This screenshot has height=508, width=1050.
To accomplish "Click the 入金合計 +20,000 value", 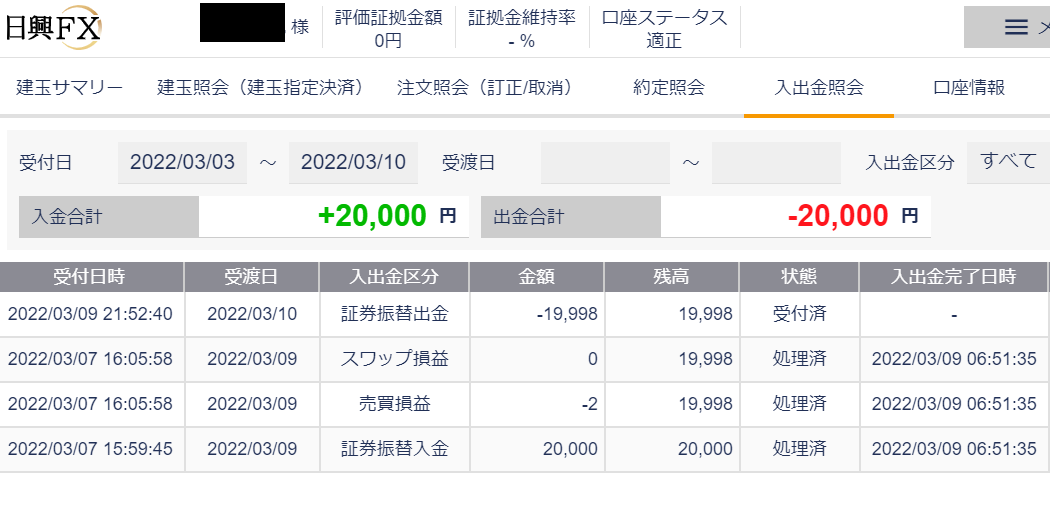I will click(372, 216).
